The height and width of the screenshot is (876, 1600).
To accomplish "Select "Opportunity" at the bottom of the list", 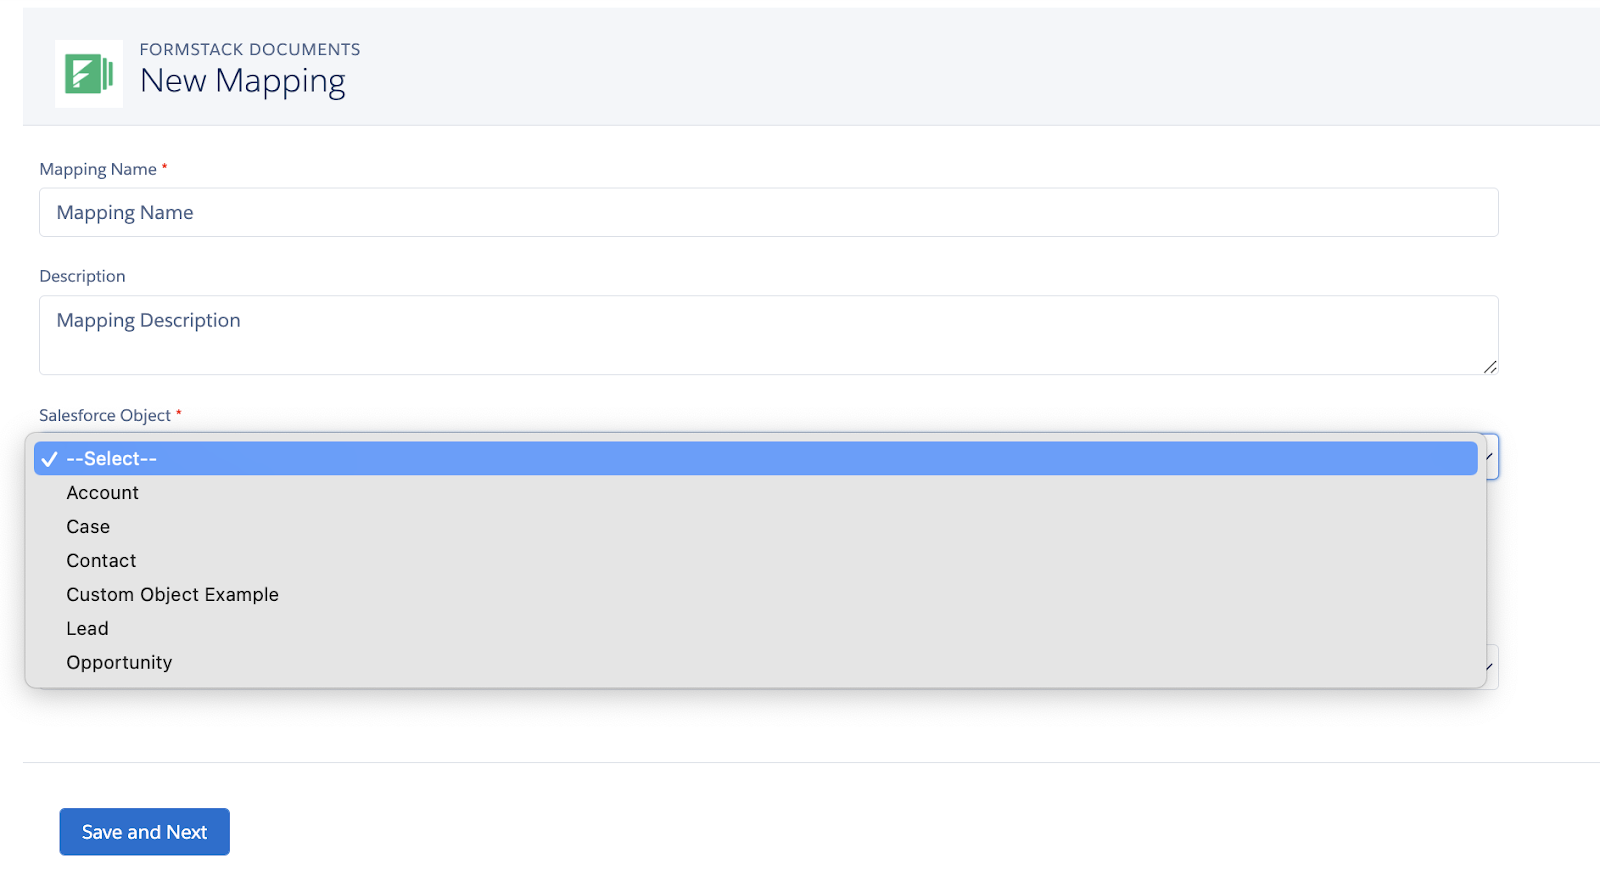I will tap(118, 662).
